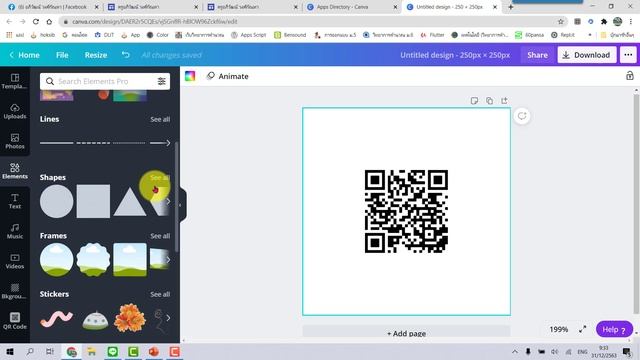Screen dimensions: 640x360
Task: Open the Flutter bookmark
Action: pyautogui.click(x=432, y=35)
